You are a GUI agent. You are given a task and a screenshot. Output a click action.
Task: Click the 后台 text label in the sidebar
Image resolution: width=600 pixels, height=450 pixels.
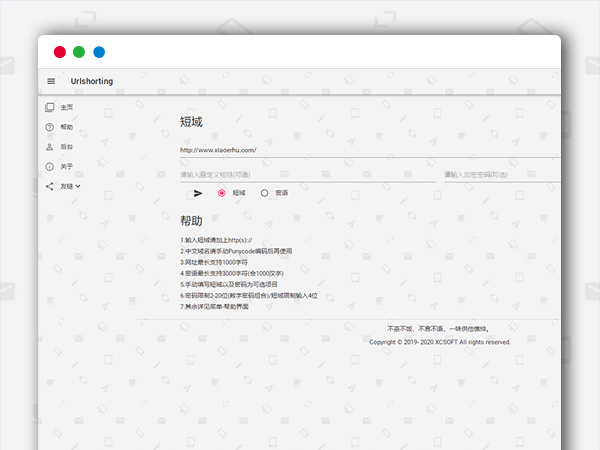66,146
